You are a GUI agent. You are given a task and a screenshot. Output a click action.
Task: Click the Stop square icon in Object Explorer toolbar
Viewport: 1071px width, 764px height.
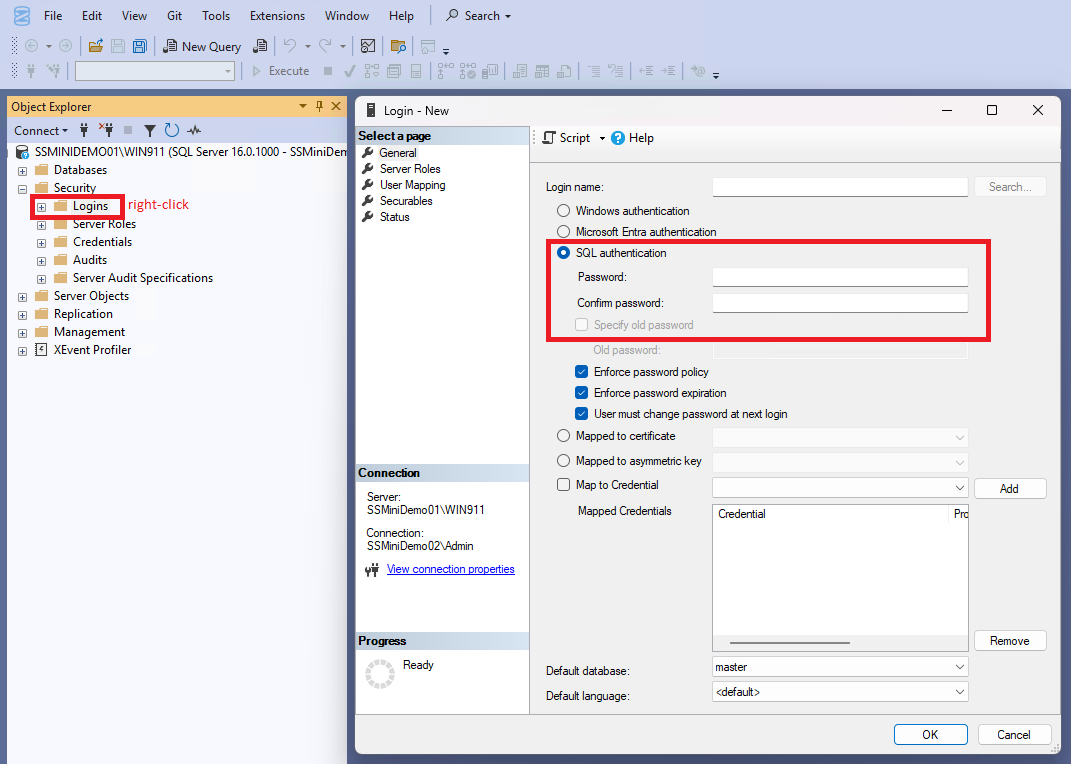[x=128, y=130]
